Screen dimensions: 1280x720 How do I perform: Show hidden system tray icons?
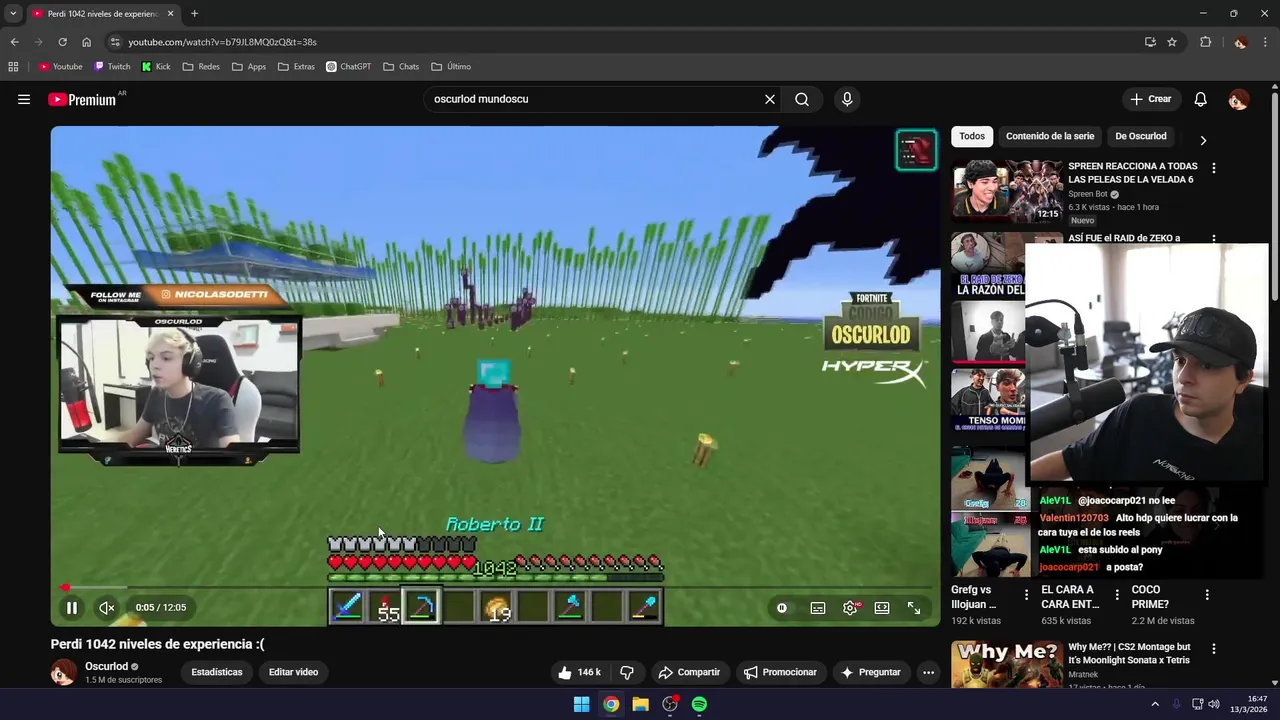1155,704
